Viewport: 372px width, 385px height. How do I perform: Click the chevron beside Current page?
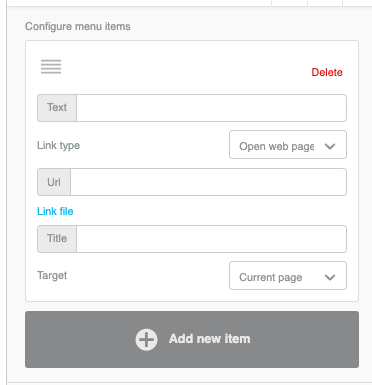coord(330,277)
